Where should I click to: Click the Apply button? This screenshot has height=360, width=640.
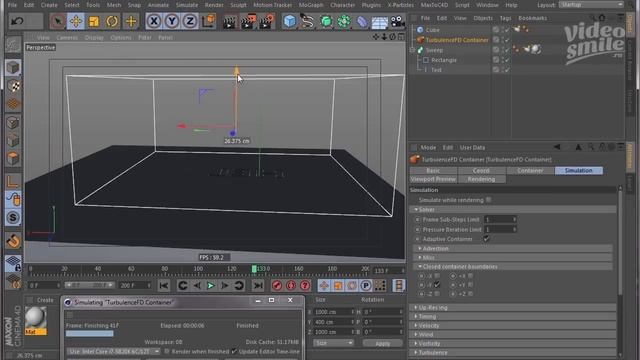(x=382, y=344)
